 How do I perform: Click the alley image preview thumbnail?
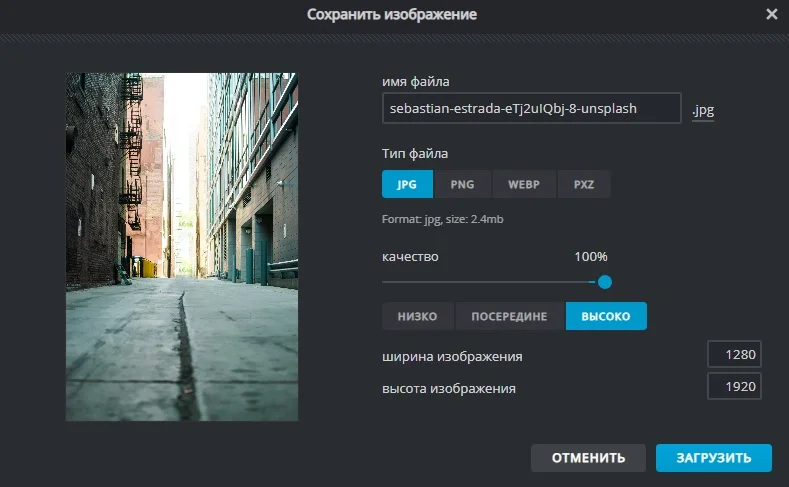[182, 247]
